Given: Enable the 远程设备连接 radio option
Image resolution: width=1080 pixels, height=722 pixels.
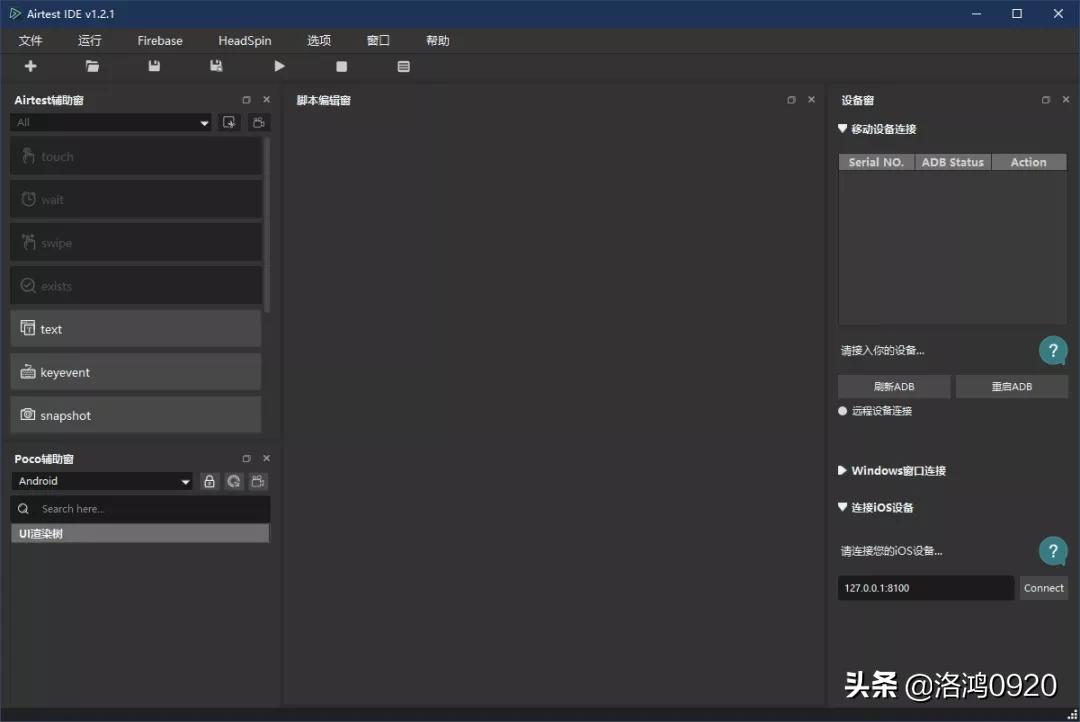Looking at the screenshot, I should click(842, 410).
